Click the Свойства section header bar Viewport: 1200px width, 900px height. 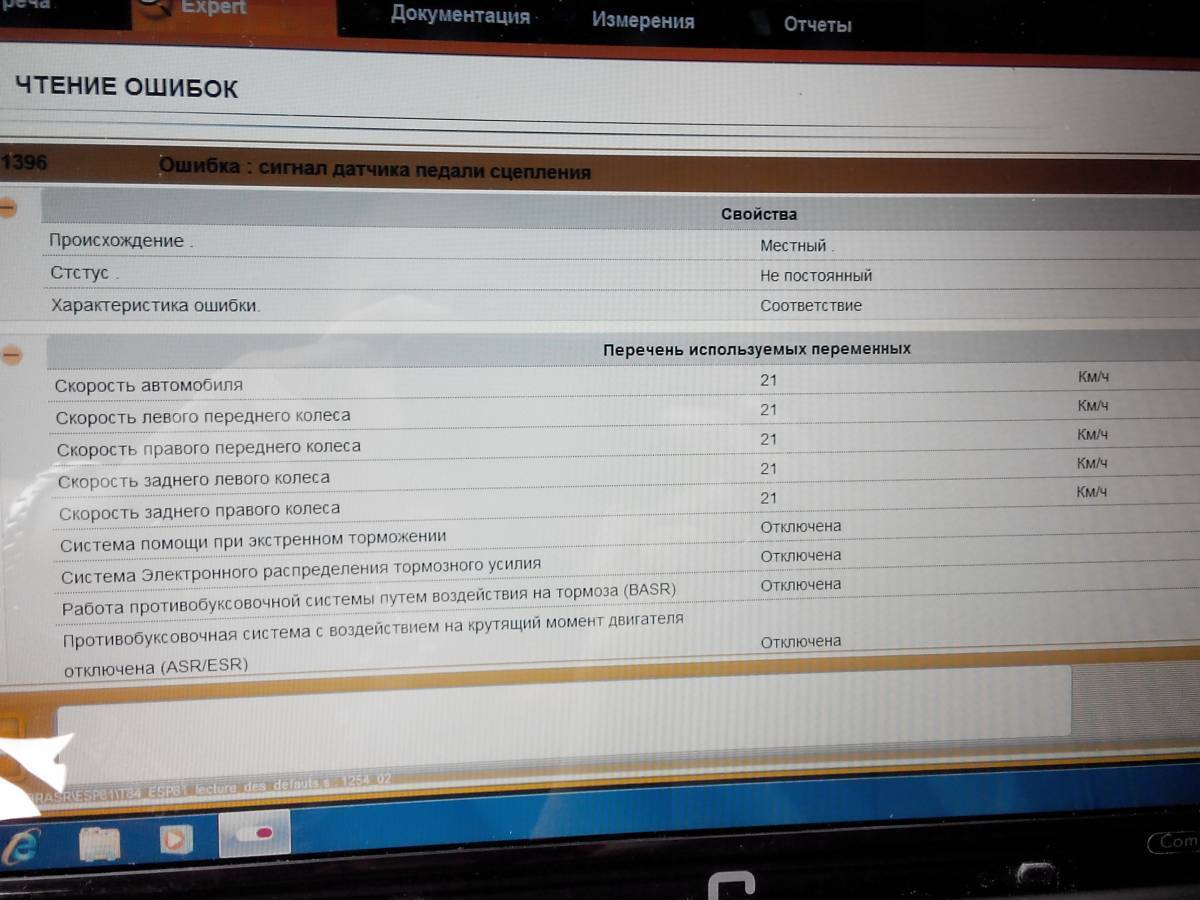[620, 213]
